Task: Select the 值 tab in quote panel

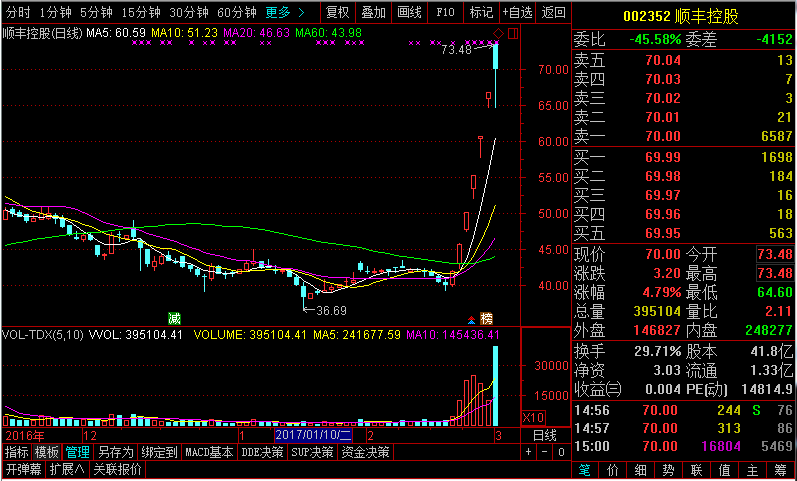Action: [x=724, y=470]
